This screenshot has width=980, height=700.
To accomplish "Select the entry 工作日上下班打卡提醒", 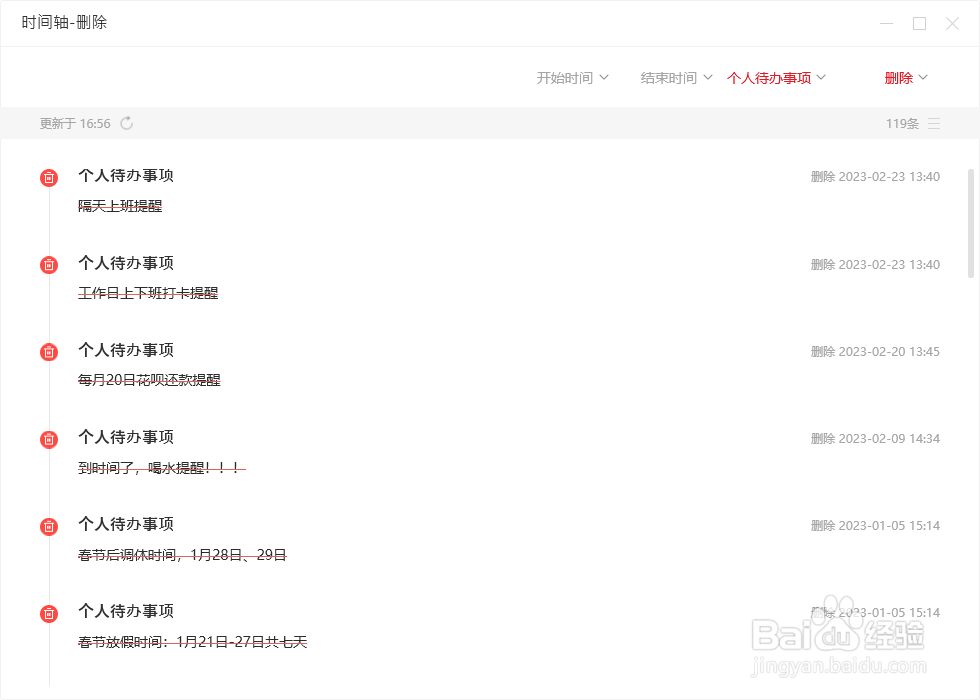I will pos(148,292).
